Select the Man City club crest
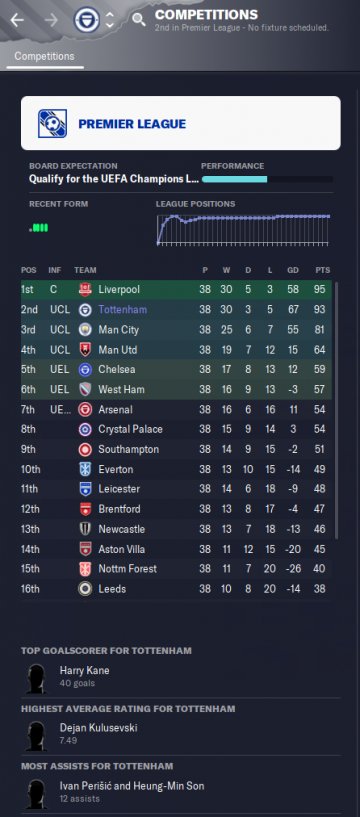The width and height of the screenshot is (360, 817). coord(85,330)
